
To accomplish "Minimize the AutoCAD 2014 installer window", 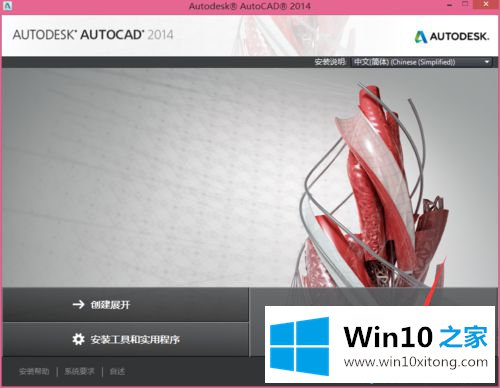I will (x=450, y=5).
